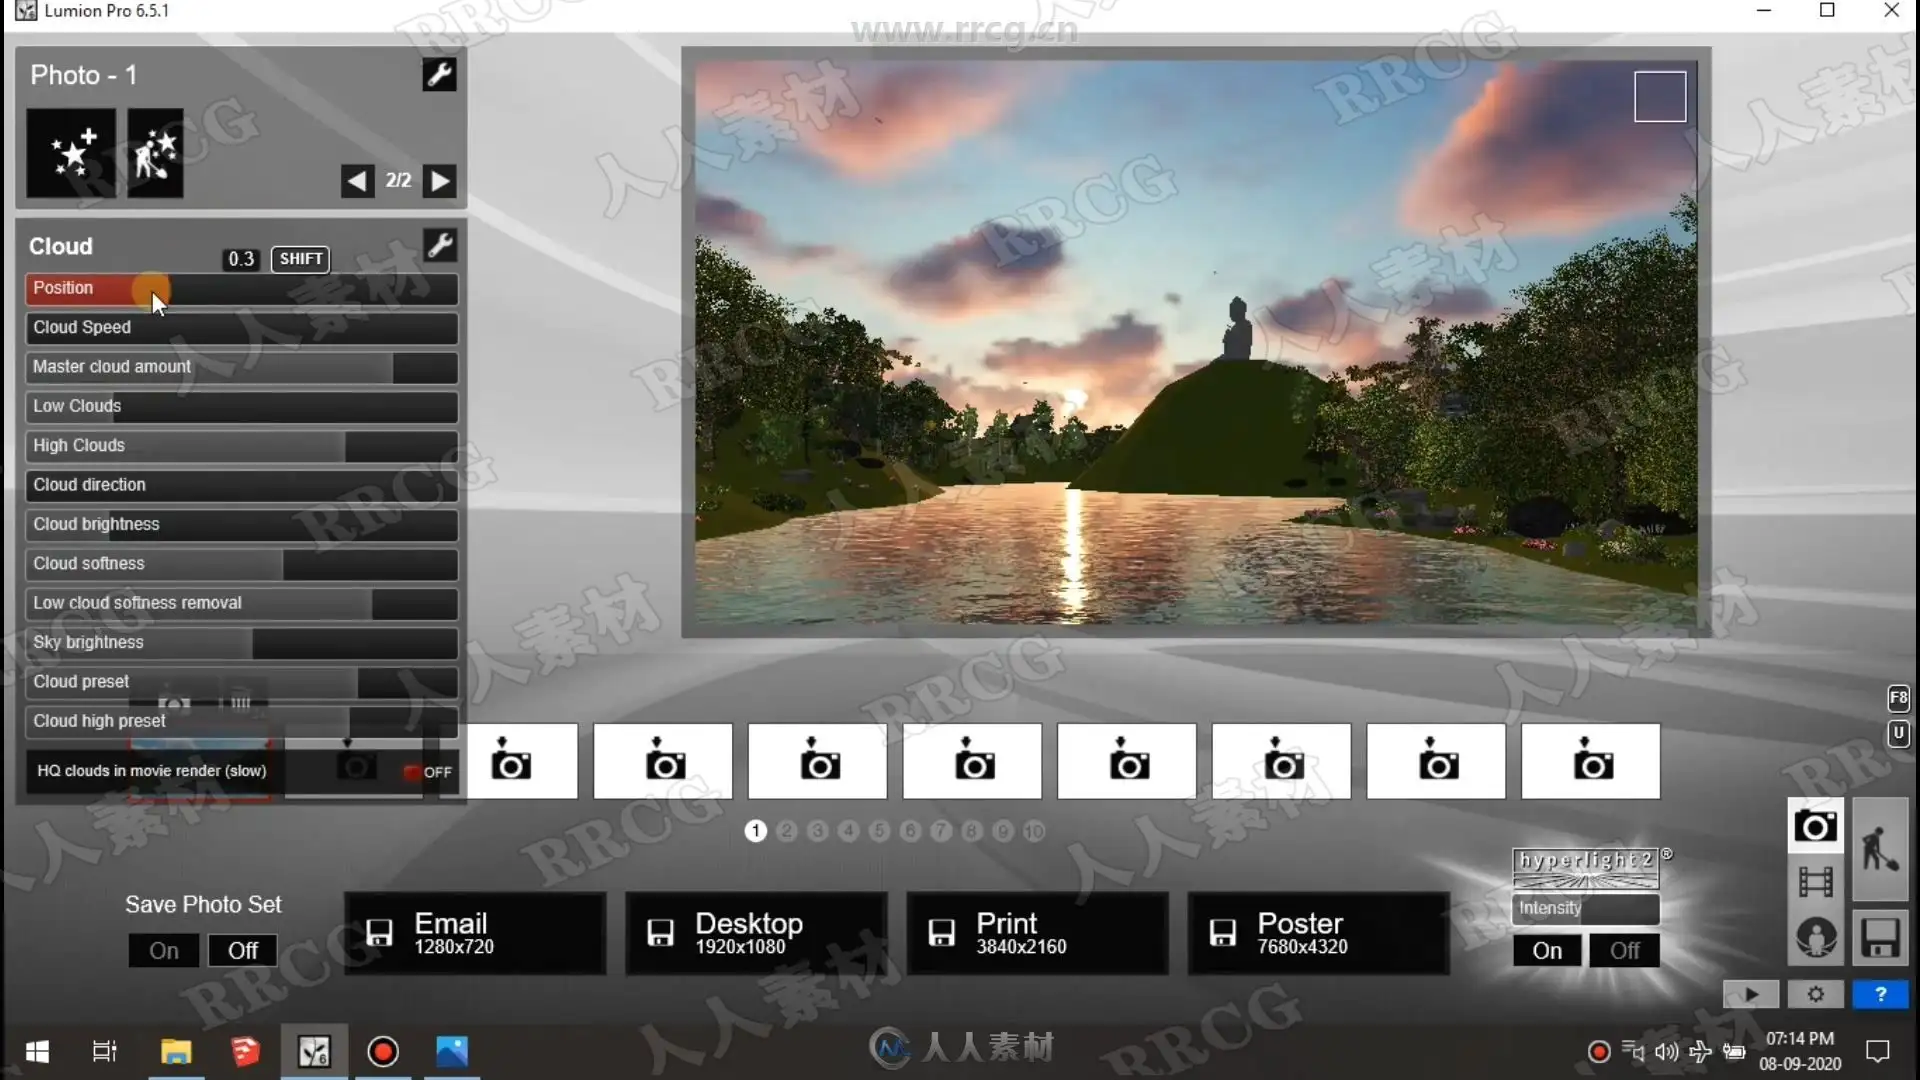Switch to Photo mode camera icon
Screen dimensions: 1920x1080
1815,826
